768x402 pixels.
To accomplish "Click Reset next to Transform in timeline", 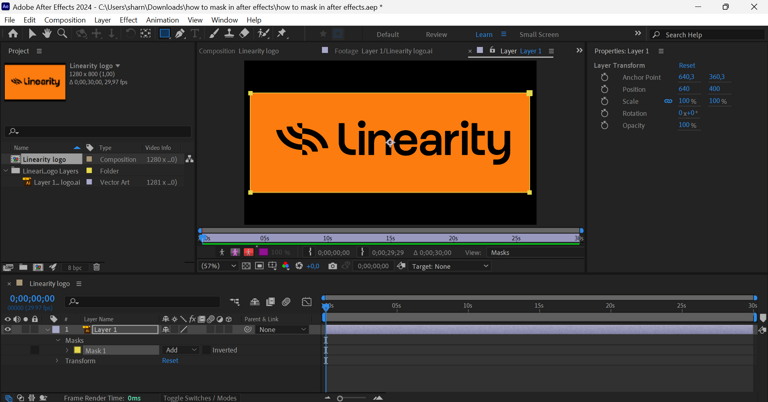I will click(170, 361).
